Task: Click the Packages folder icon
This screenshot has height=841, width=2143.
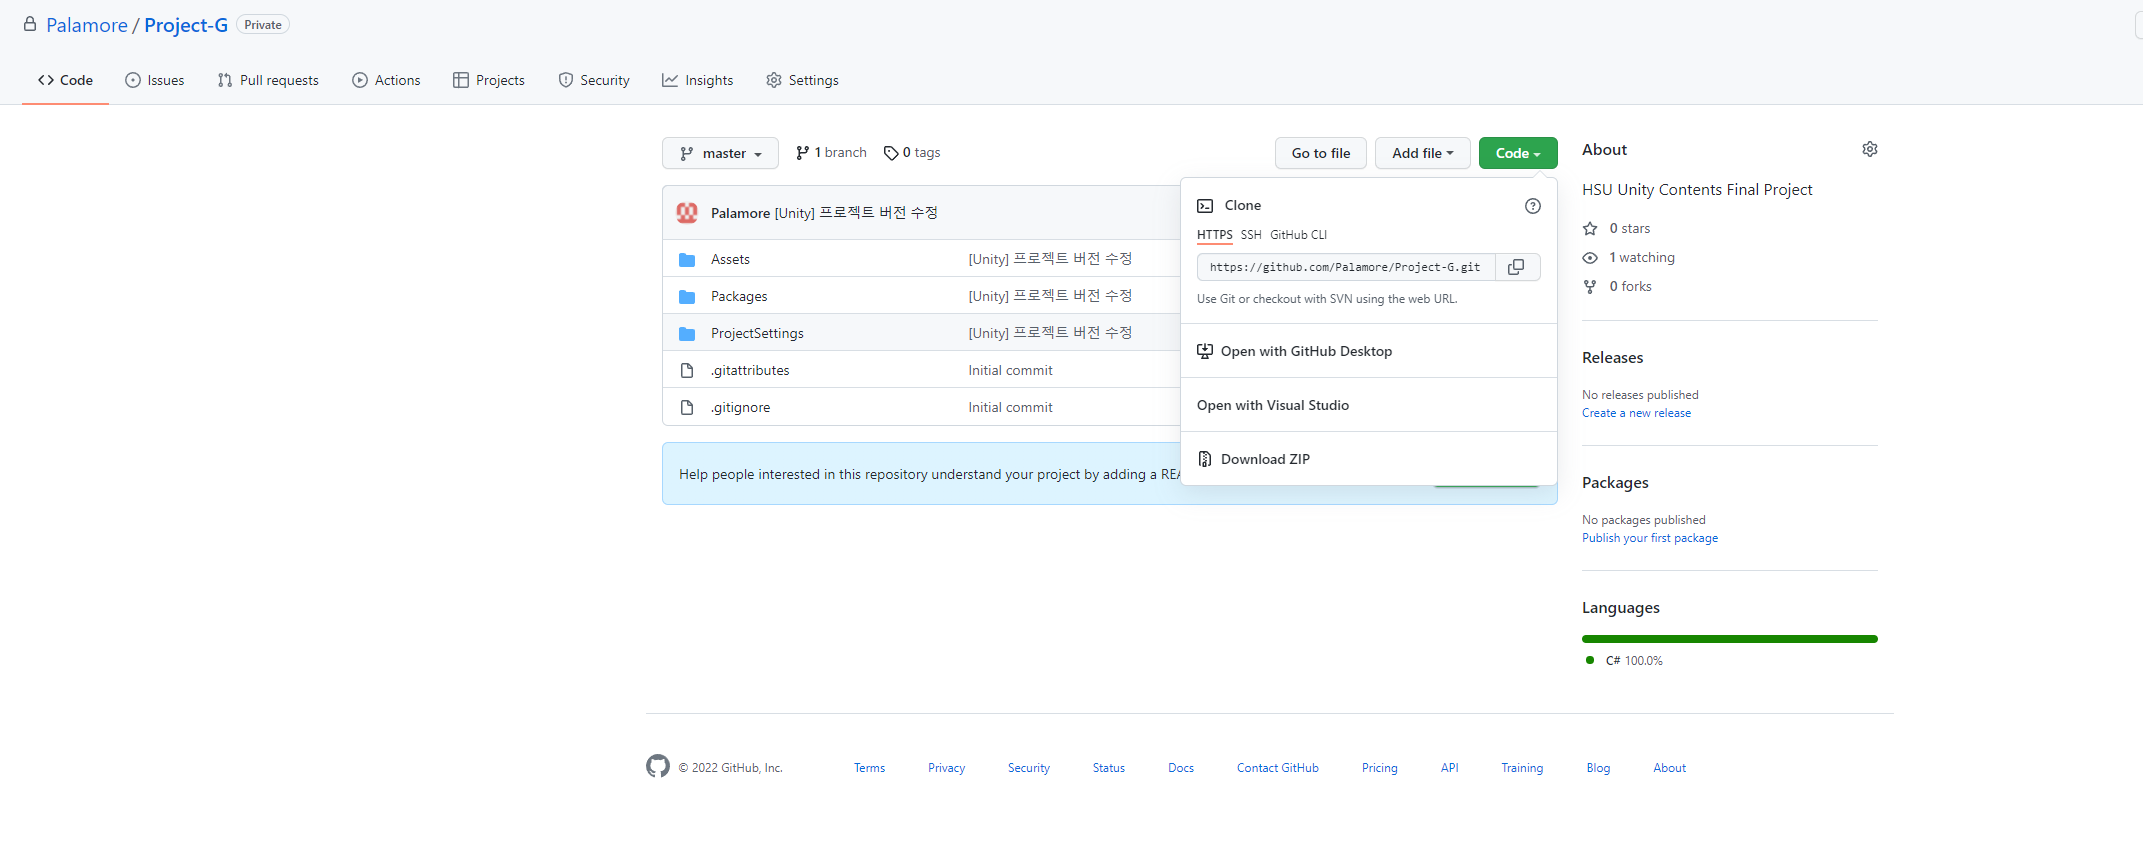Action: point(687,297)
